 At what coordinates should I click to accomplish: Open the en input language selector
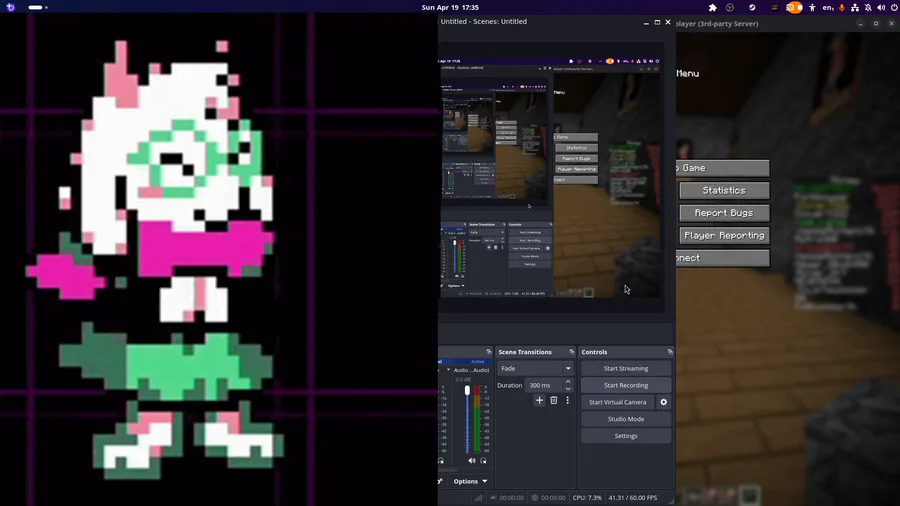[828, 7]
